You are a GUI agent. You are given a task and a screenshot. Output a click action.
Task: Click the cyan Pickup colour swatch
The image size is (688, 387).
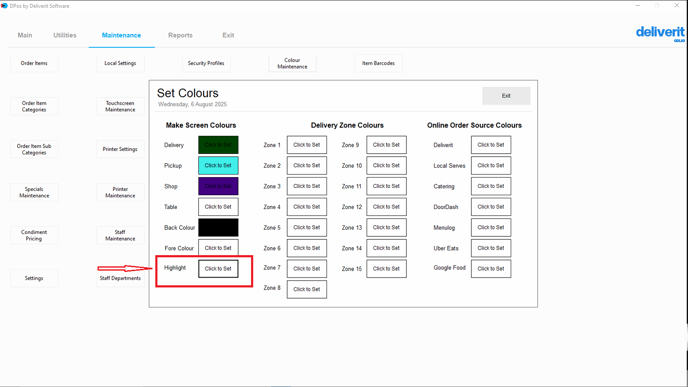click(218, 165)
